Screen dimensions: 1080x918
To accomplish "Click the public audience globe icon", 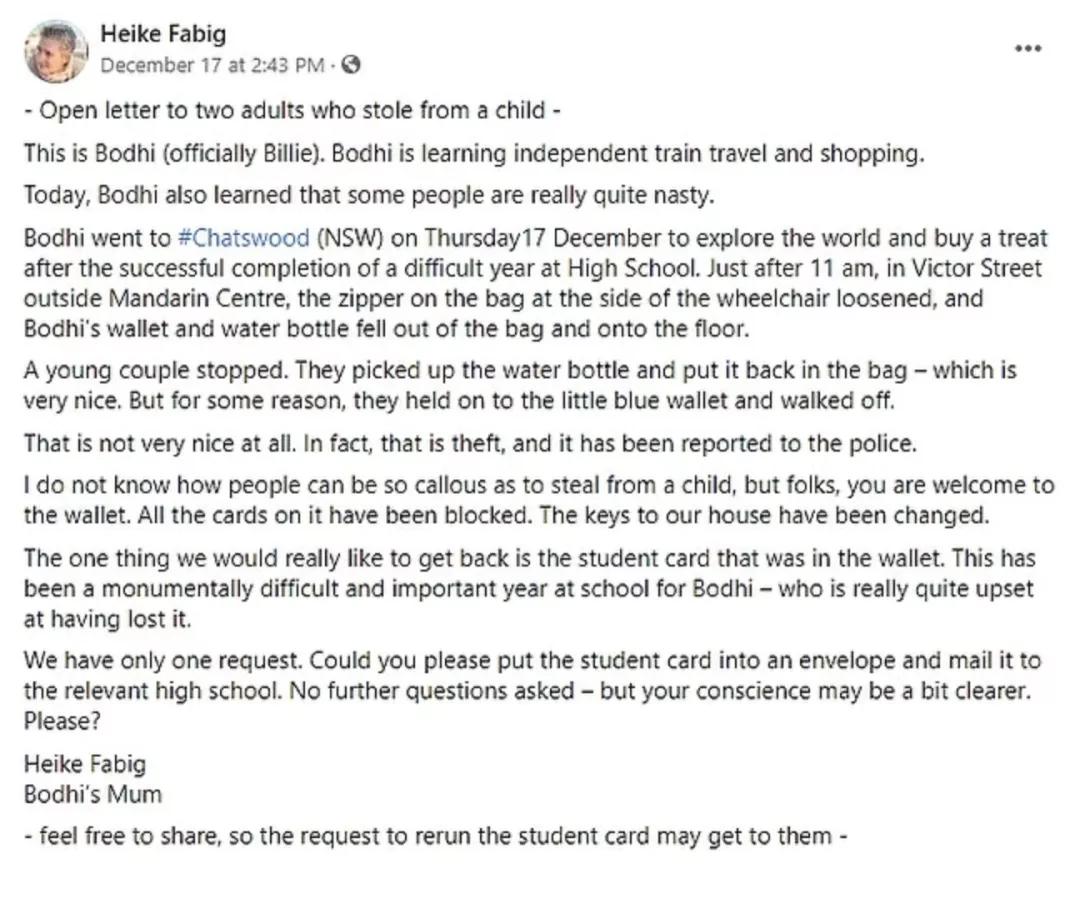I will point(351,65).
